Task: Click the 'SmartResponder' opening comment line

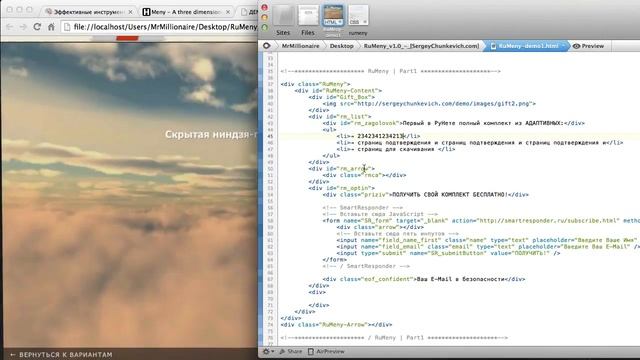Action: 363,208
